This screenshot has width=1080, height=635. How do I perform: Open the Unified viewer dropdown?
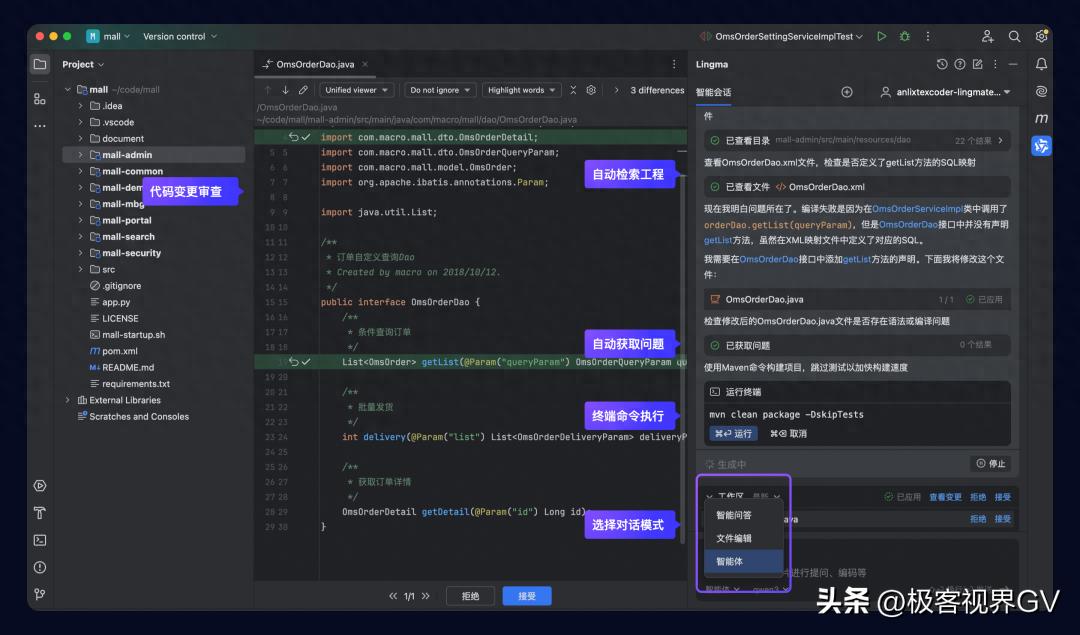357,89
